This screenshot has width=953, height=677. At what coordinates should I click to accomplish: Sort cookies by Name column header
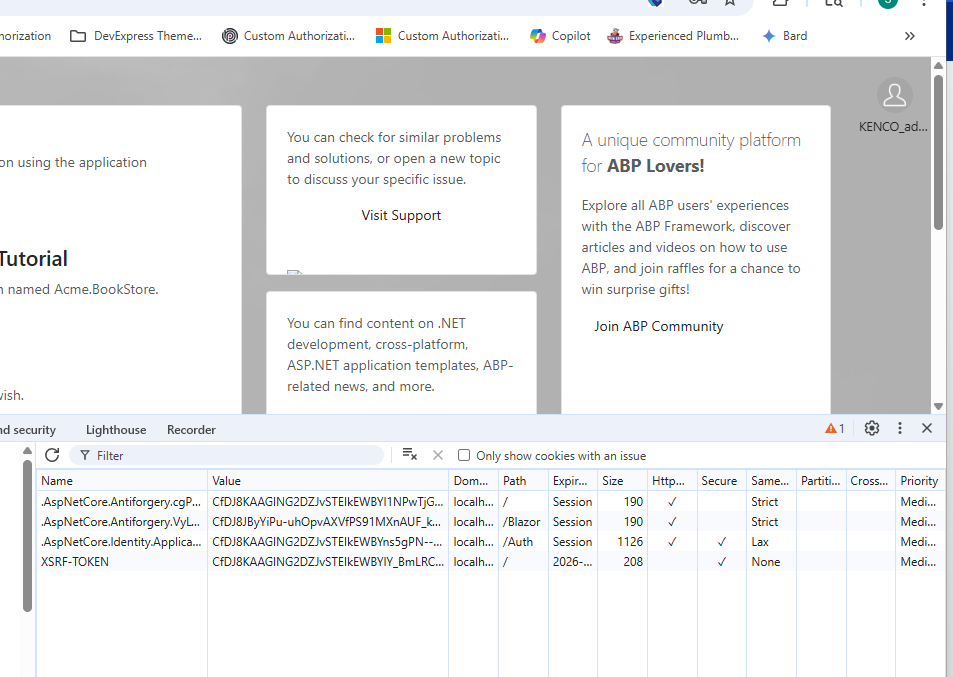(122, 481)
